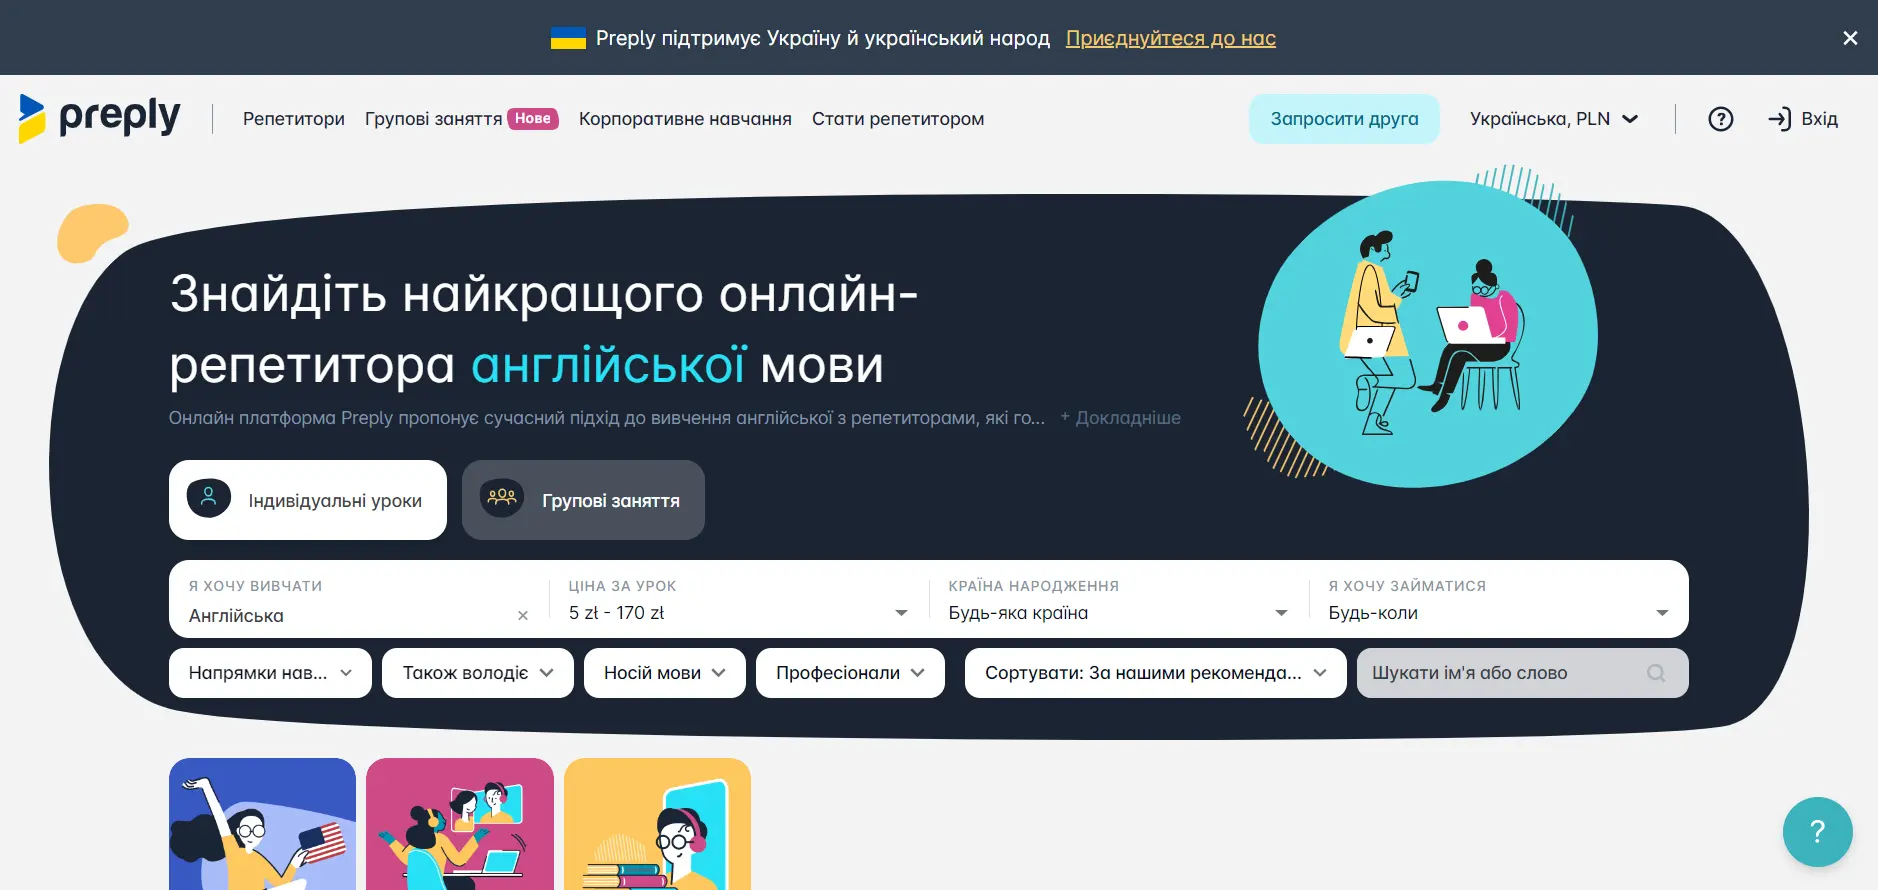The width and height of the screenshot is (1878, 890).
Task: Open the Країна народження dropdown
Action: coord(1118,600)
